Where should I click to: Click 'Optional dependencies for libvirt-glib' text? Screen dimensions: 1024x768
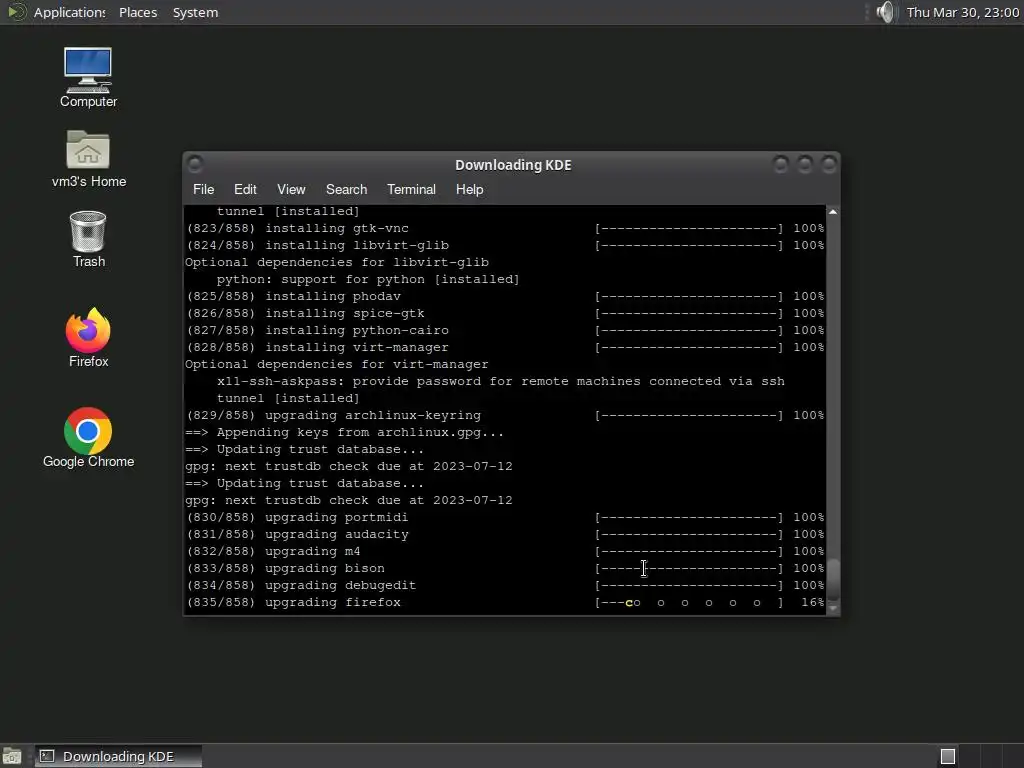pos(336,263)
